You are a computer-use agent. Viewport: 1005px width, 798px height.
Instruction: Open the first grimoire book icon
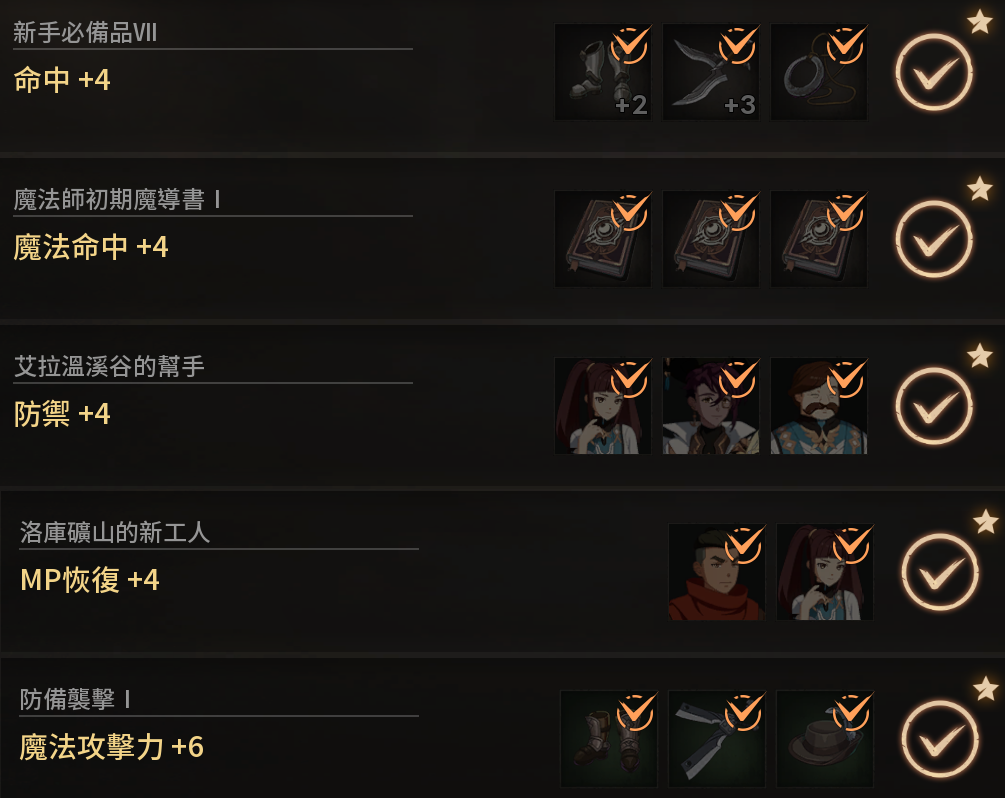602,238
